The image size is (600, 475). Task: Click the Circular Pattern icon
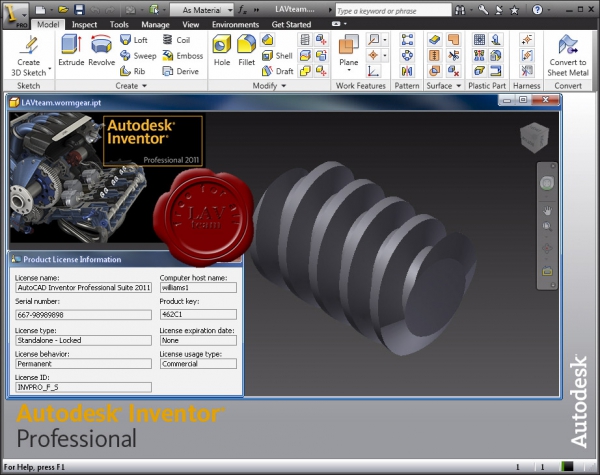pyautogui.click(x=407, y=55)
